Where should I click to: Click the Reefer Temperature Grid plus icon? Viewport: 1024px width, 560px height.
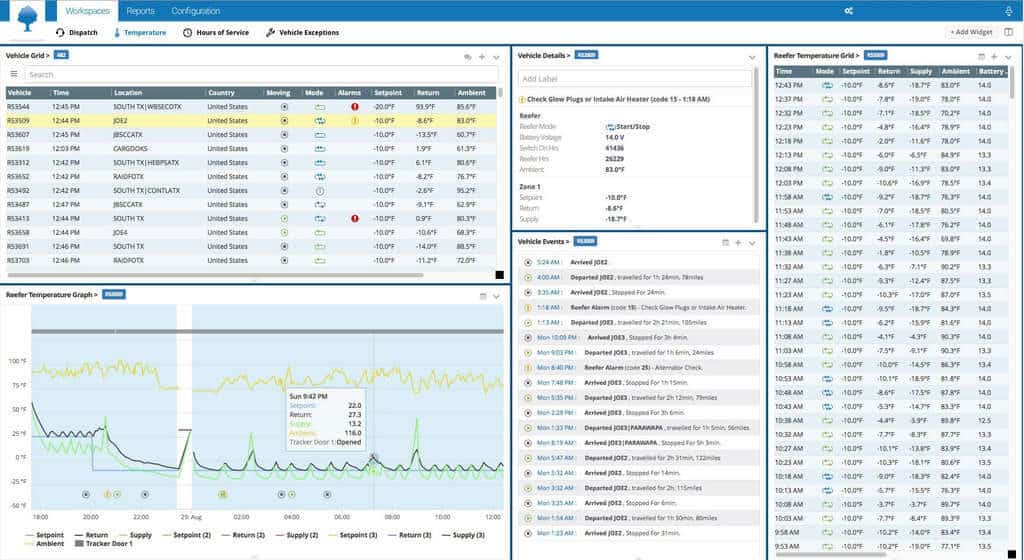tap(994, 57)
